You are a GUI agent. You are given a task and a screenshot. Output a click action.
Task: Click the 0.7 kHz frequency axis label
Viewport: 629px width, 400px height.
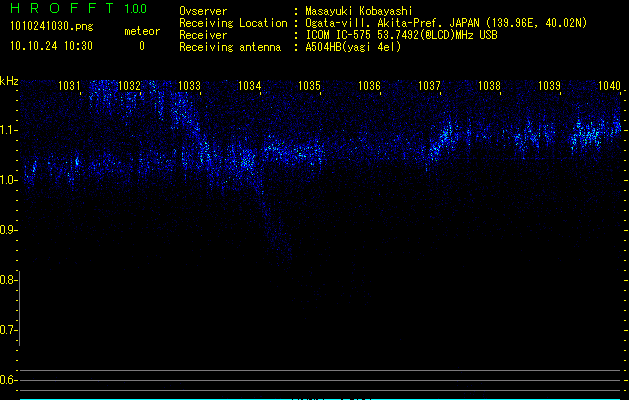pos(7,330)
